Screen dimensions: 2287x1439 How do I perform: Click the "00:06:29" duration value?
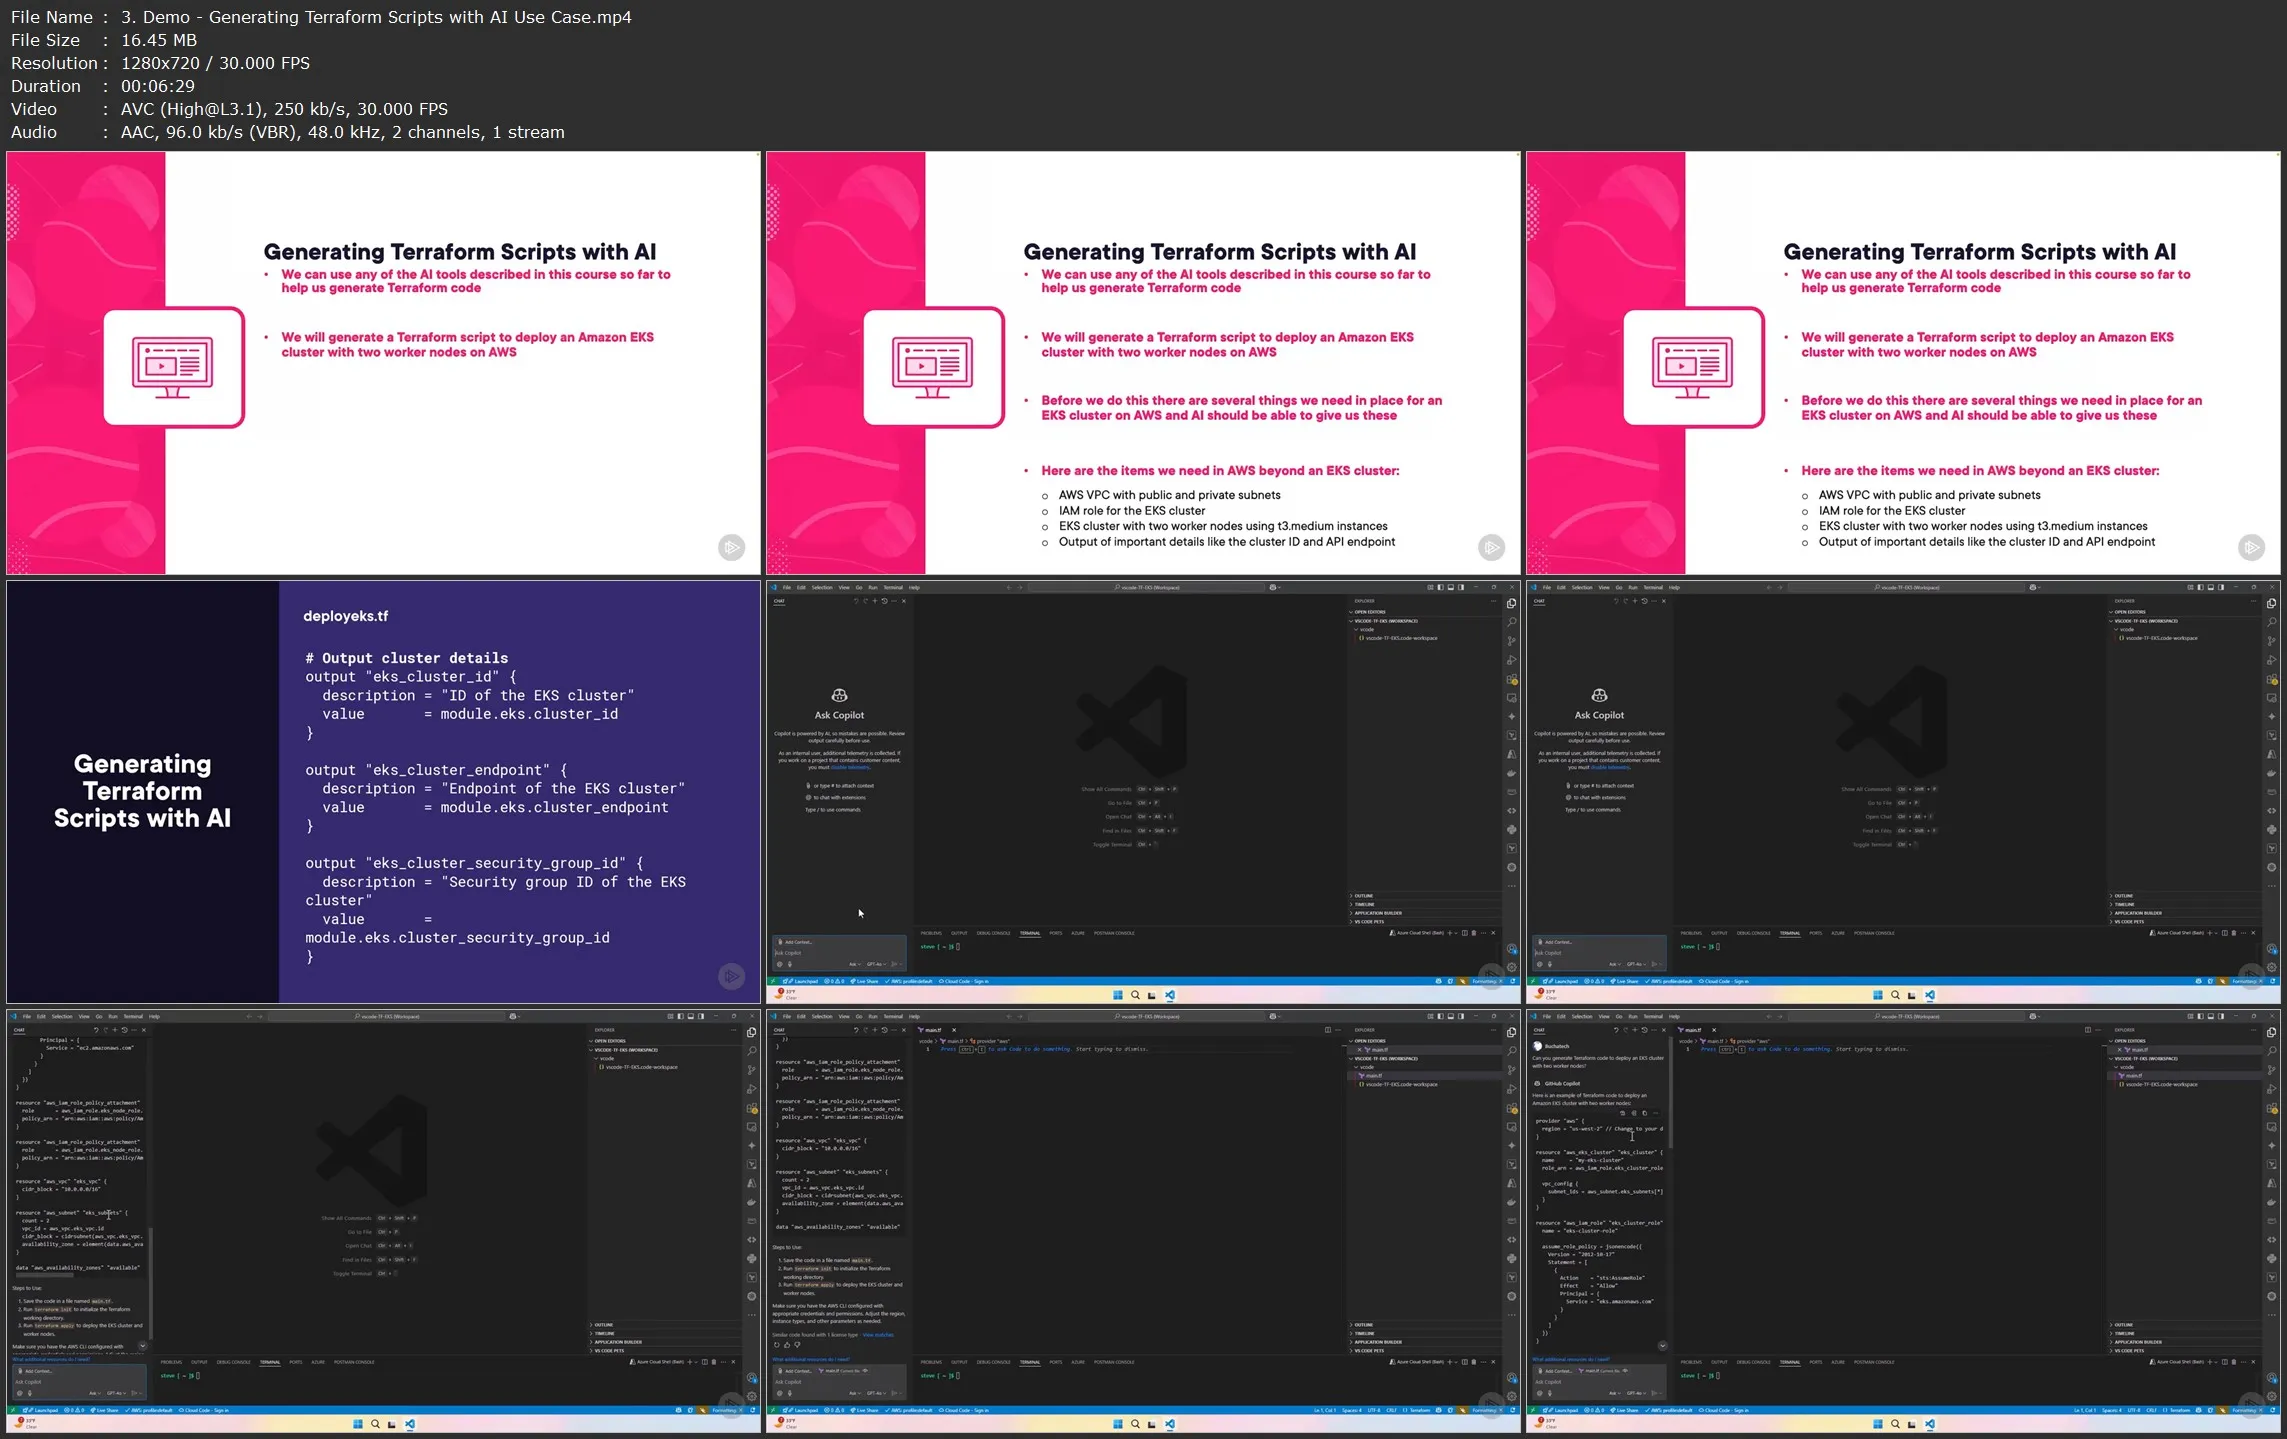[x=158, y=86]
